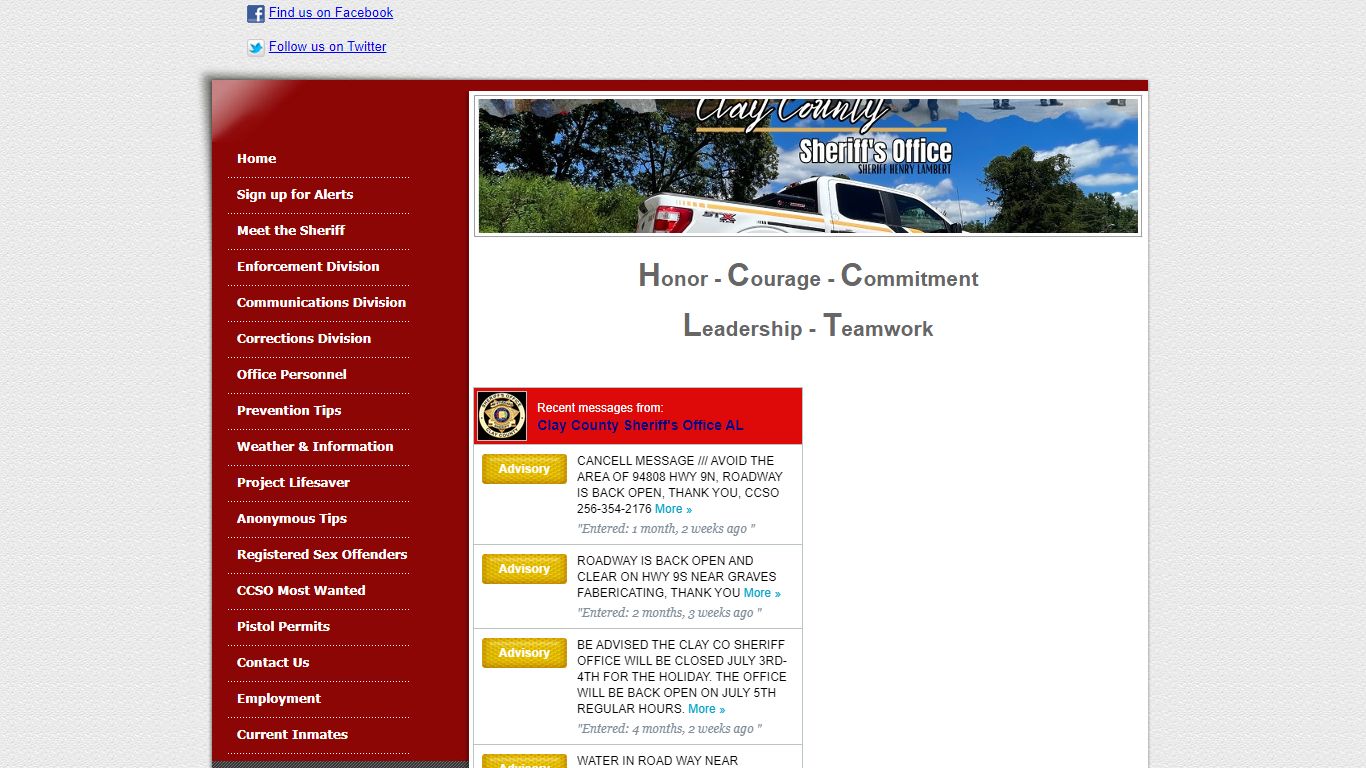Click the Clay County Sheriff's Office banner image
The width and height of the screenshot is (1366, 768).
pos(808,166)
